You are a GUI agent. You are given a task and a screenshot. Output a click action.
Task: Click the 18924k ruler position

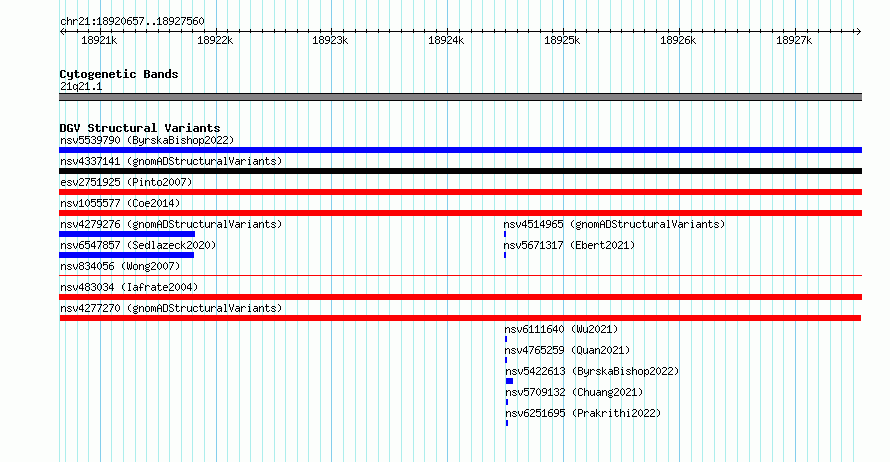[x=446, y=40]
